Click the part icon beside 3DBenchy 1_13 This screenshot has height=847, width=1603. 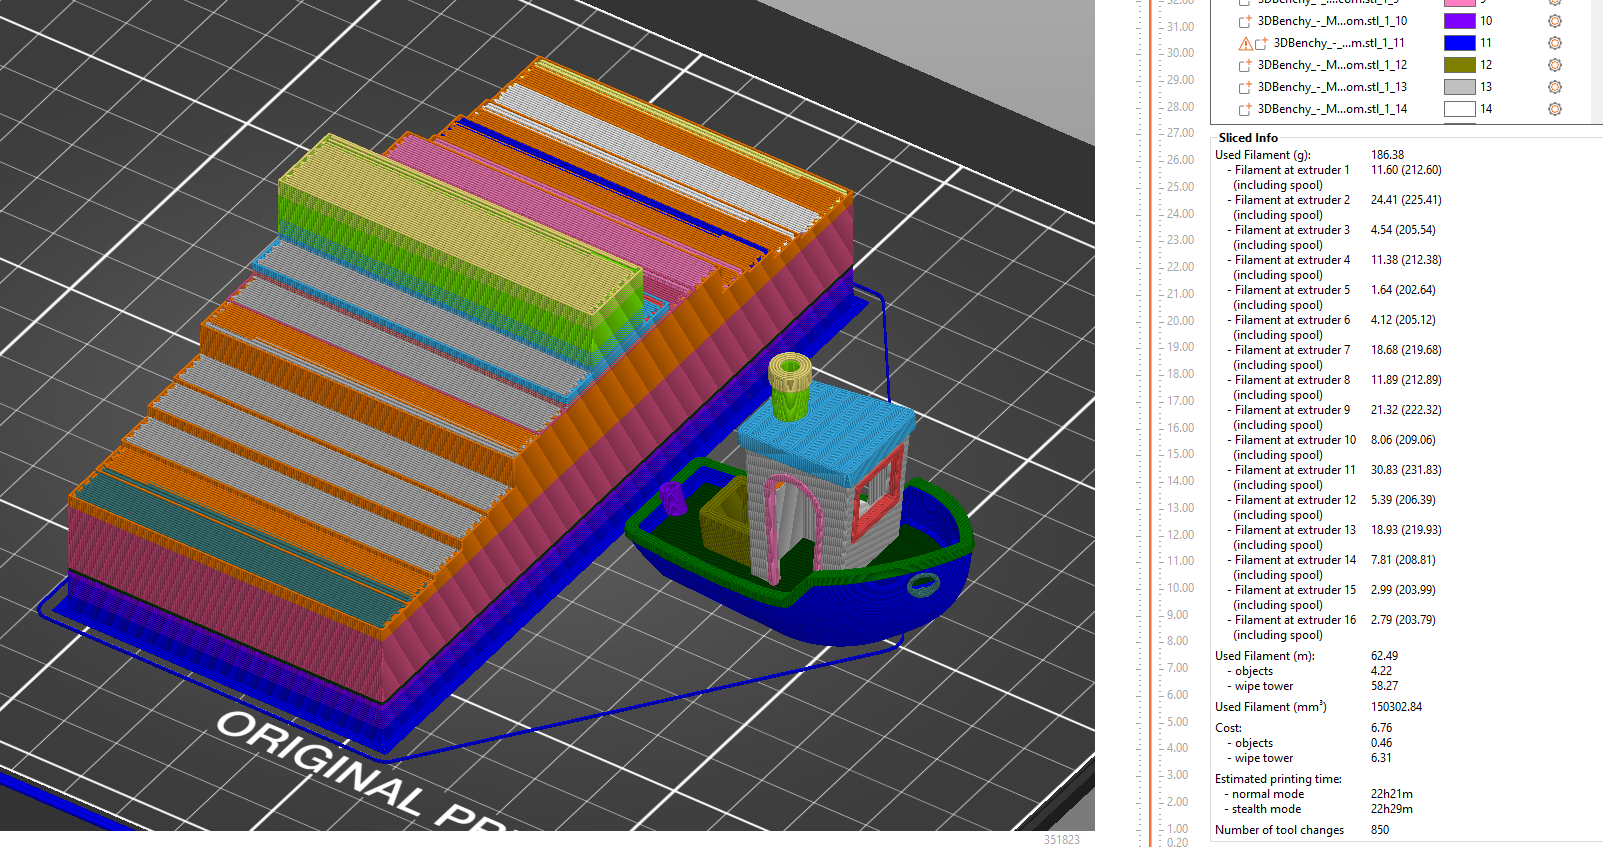[x=1245, y=87]
